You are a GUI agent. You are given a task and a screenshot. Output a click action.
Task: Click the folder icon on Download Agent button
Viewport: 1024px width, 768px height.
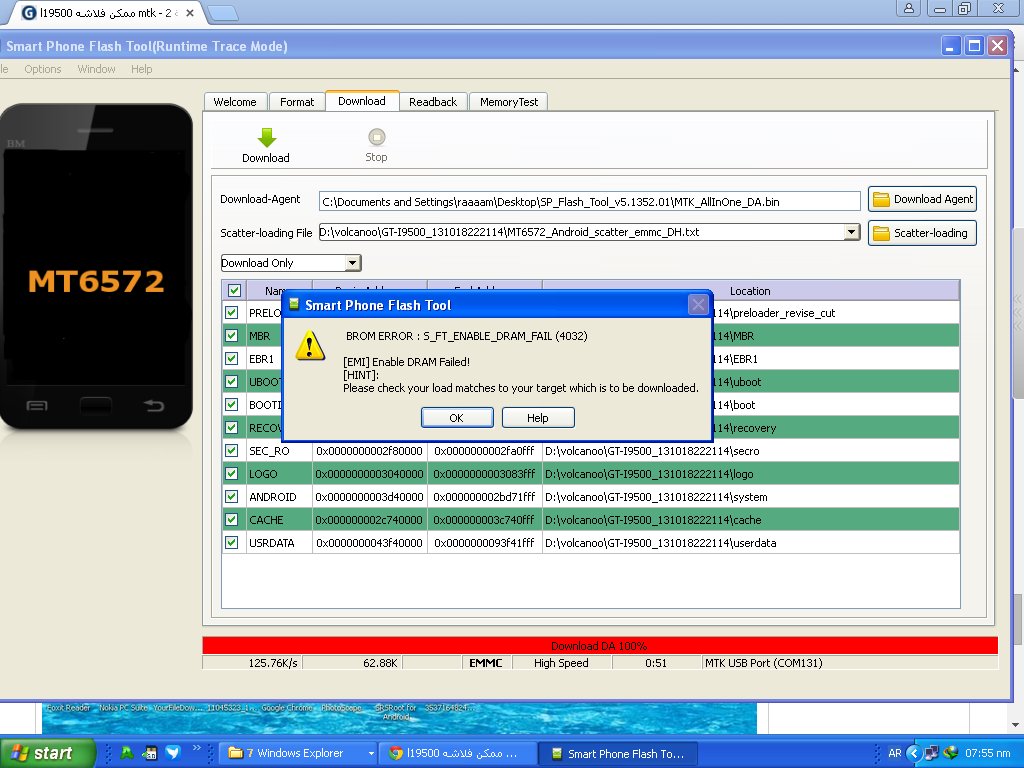[x=881, y=199]
